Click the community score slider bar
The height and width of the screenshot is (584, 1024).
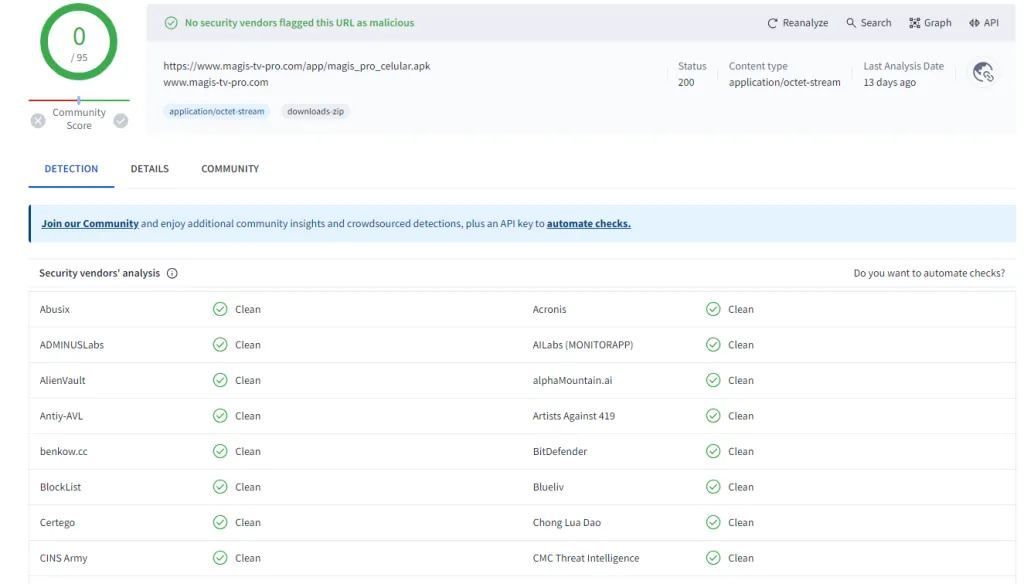click(x=79, y=100)
